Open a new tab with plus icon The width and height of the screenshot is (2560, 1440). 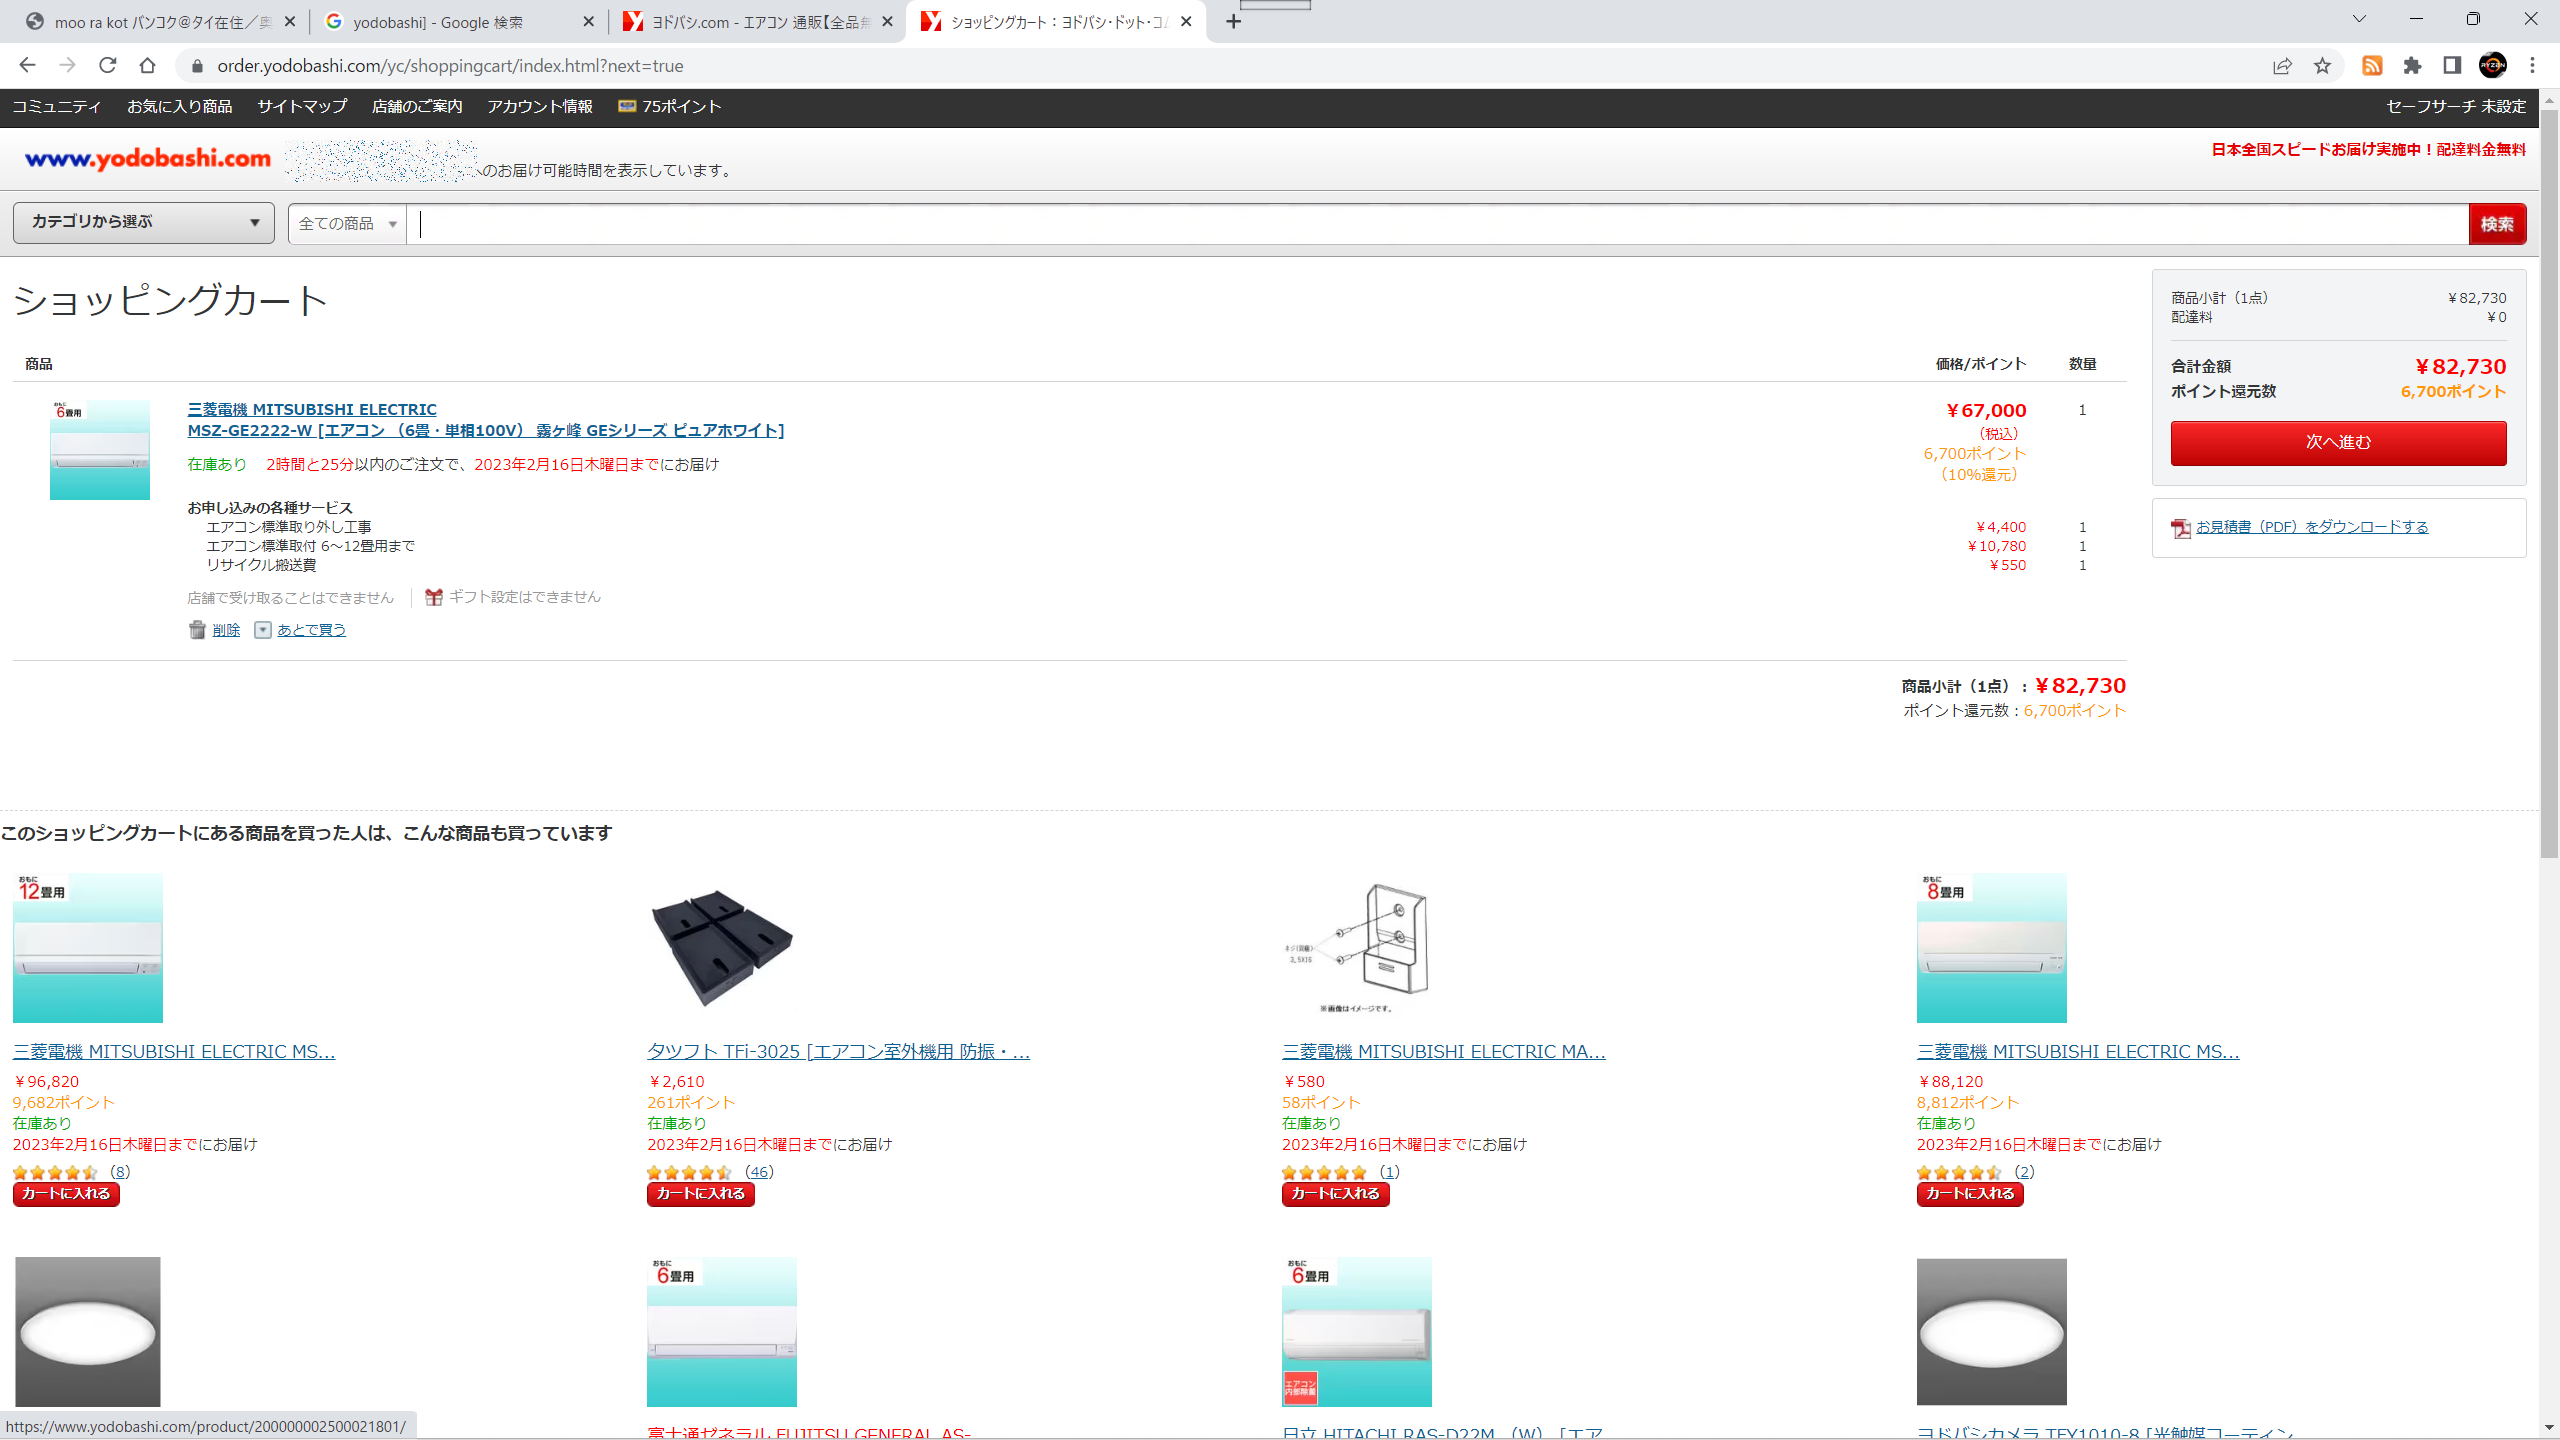[x=1234, y=22]
